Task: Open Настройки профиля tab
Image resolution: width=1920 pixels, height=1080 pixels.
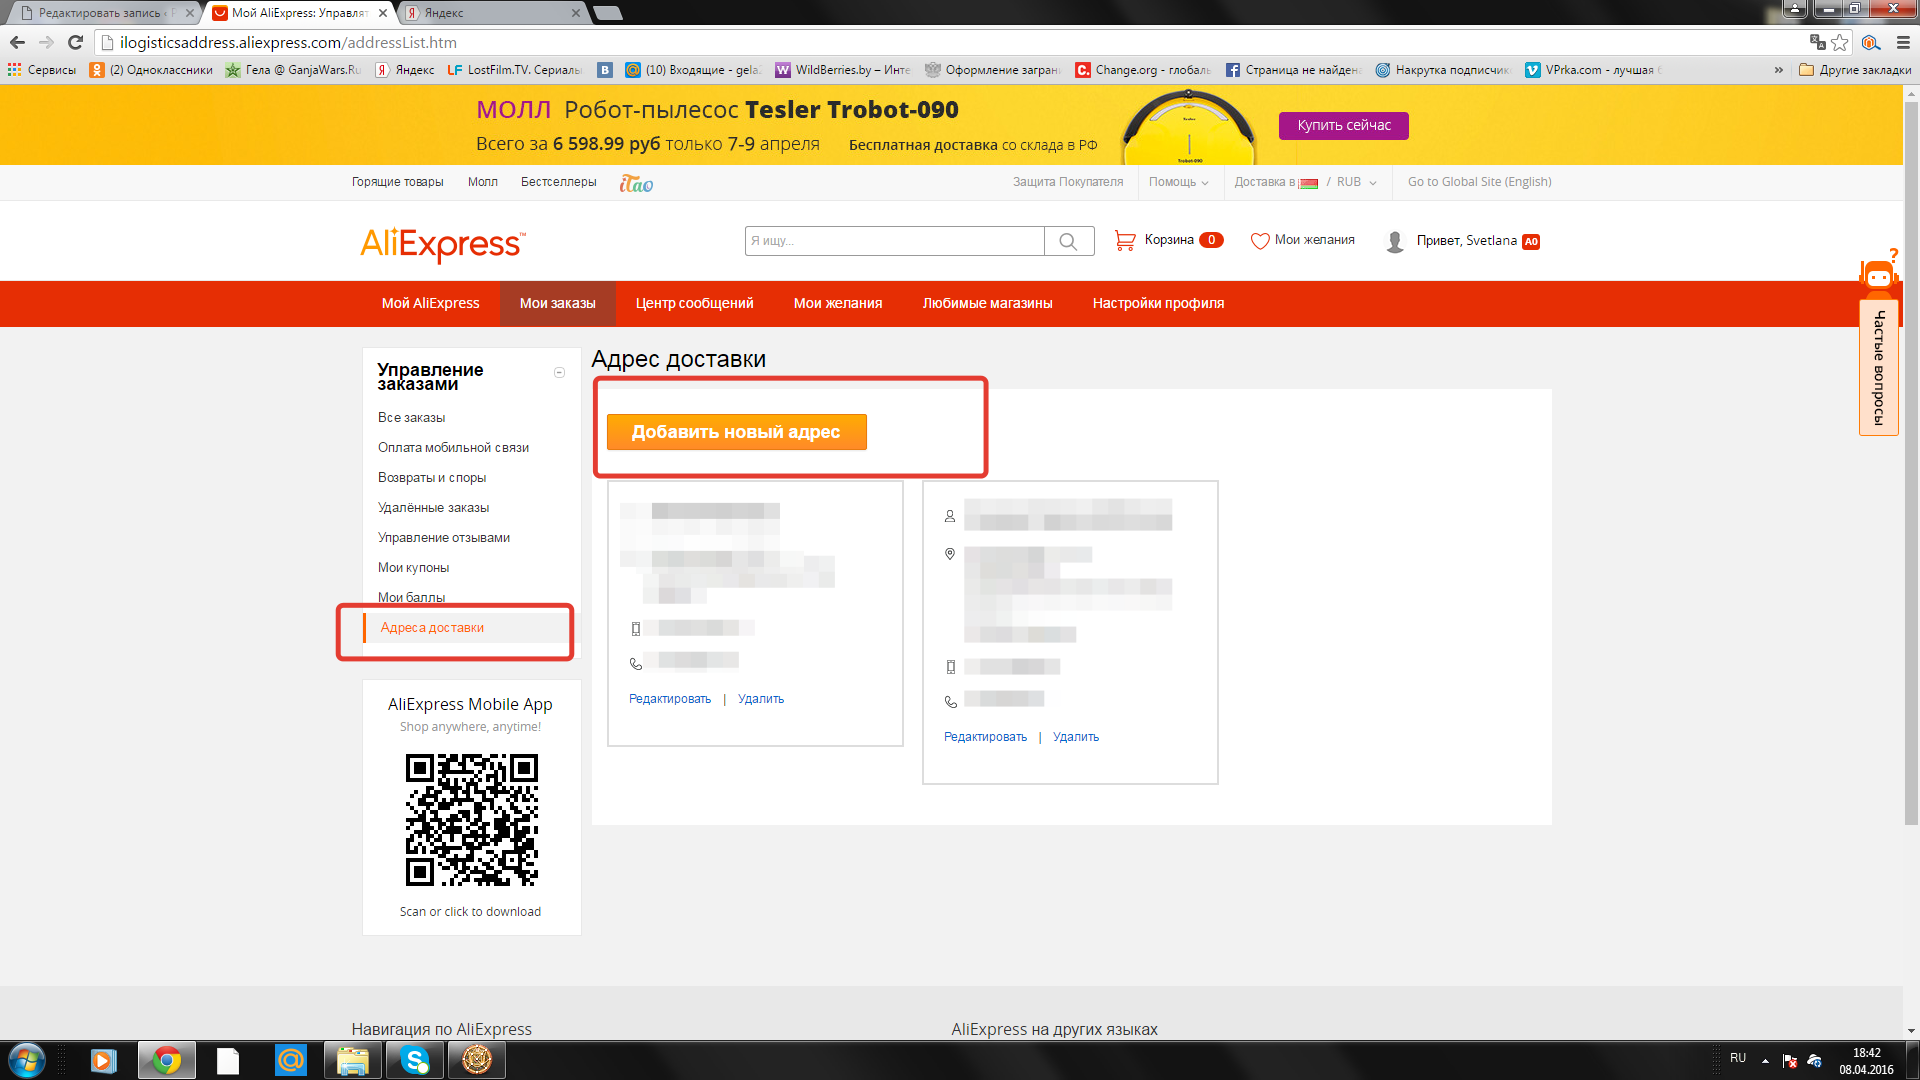Action: coord(1158,303)
